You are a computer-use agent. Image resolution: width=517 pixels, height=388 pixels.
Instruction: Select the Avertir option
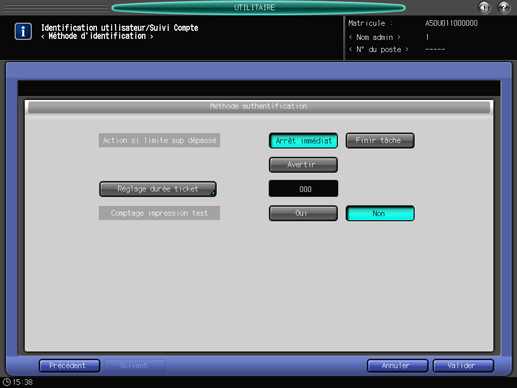coord(303,165)
